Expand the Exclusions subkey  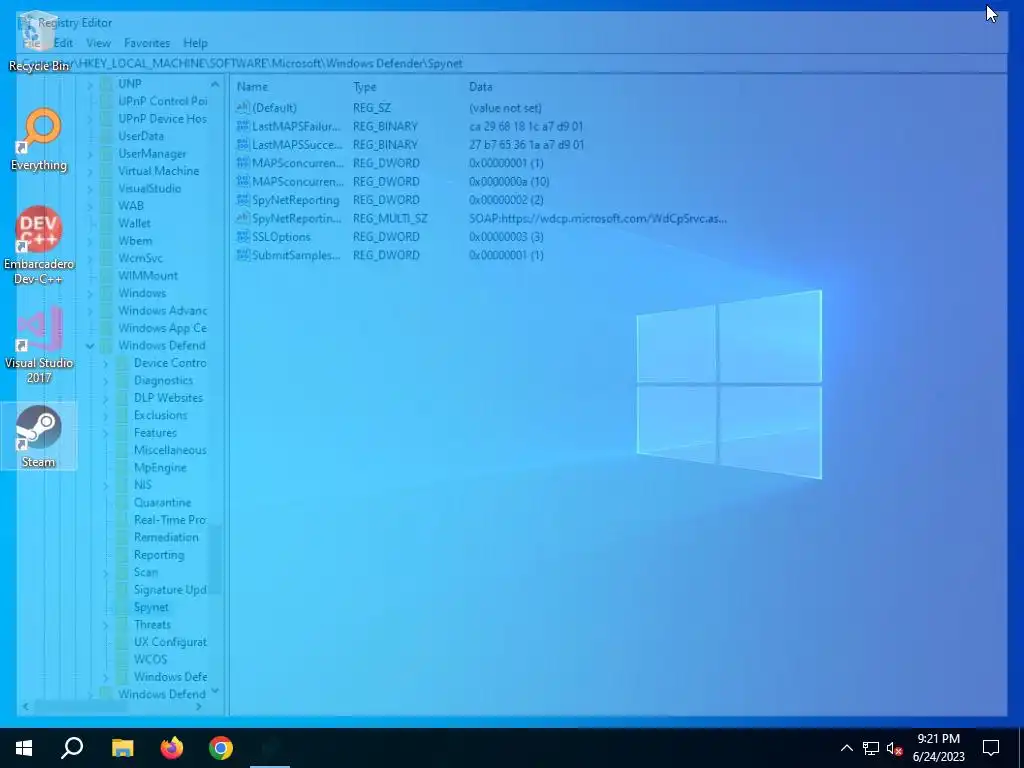tap(106, 415)
